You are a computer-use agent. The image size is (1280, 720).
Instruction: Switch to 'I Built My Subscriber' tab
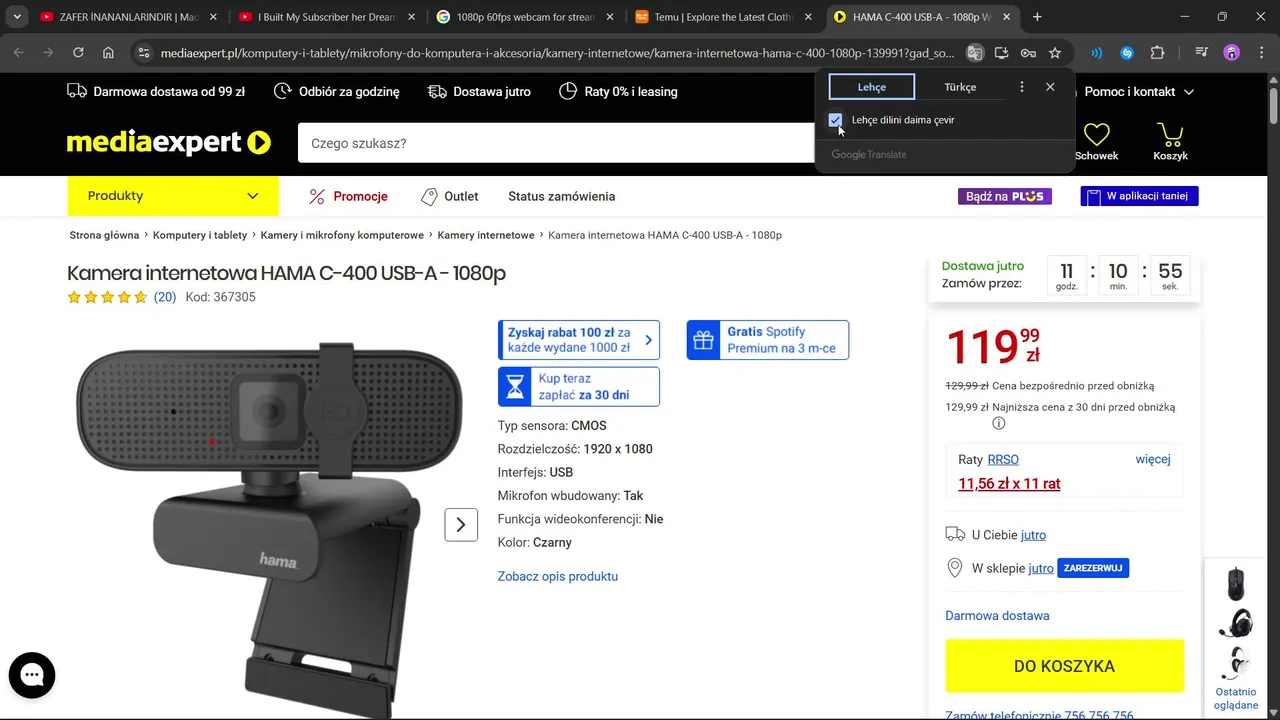point(326,17)
